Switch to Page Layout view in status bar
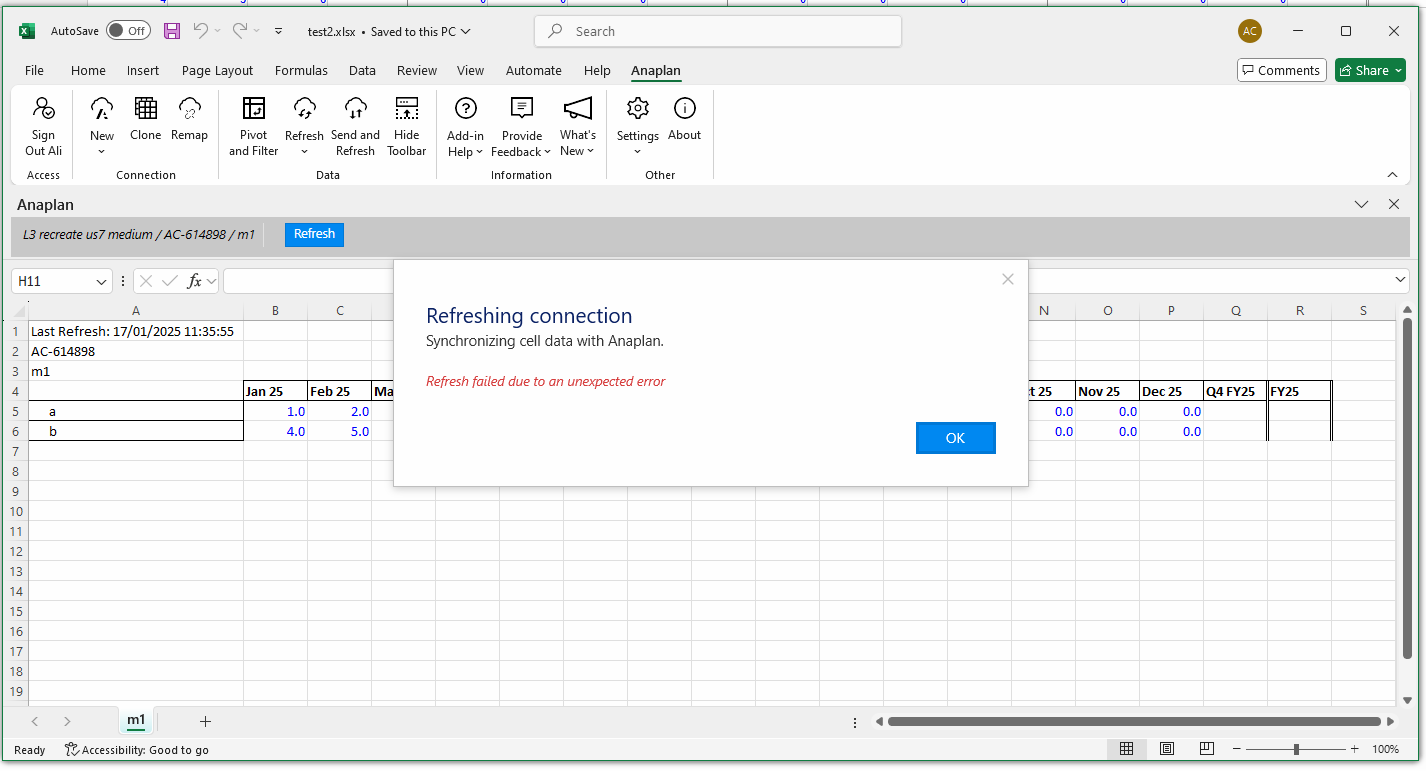The height and width of the screenshot is (771, 1426). pyautogui.click(x=1167, y=749)
